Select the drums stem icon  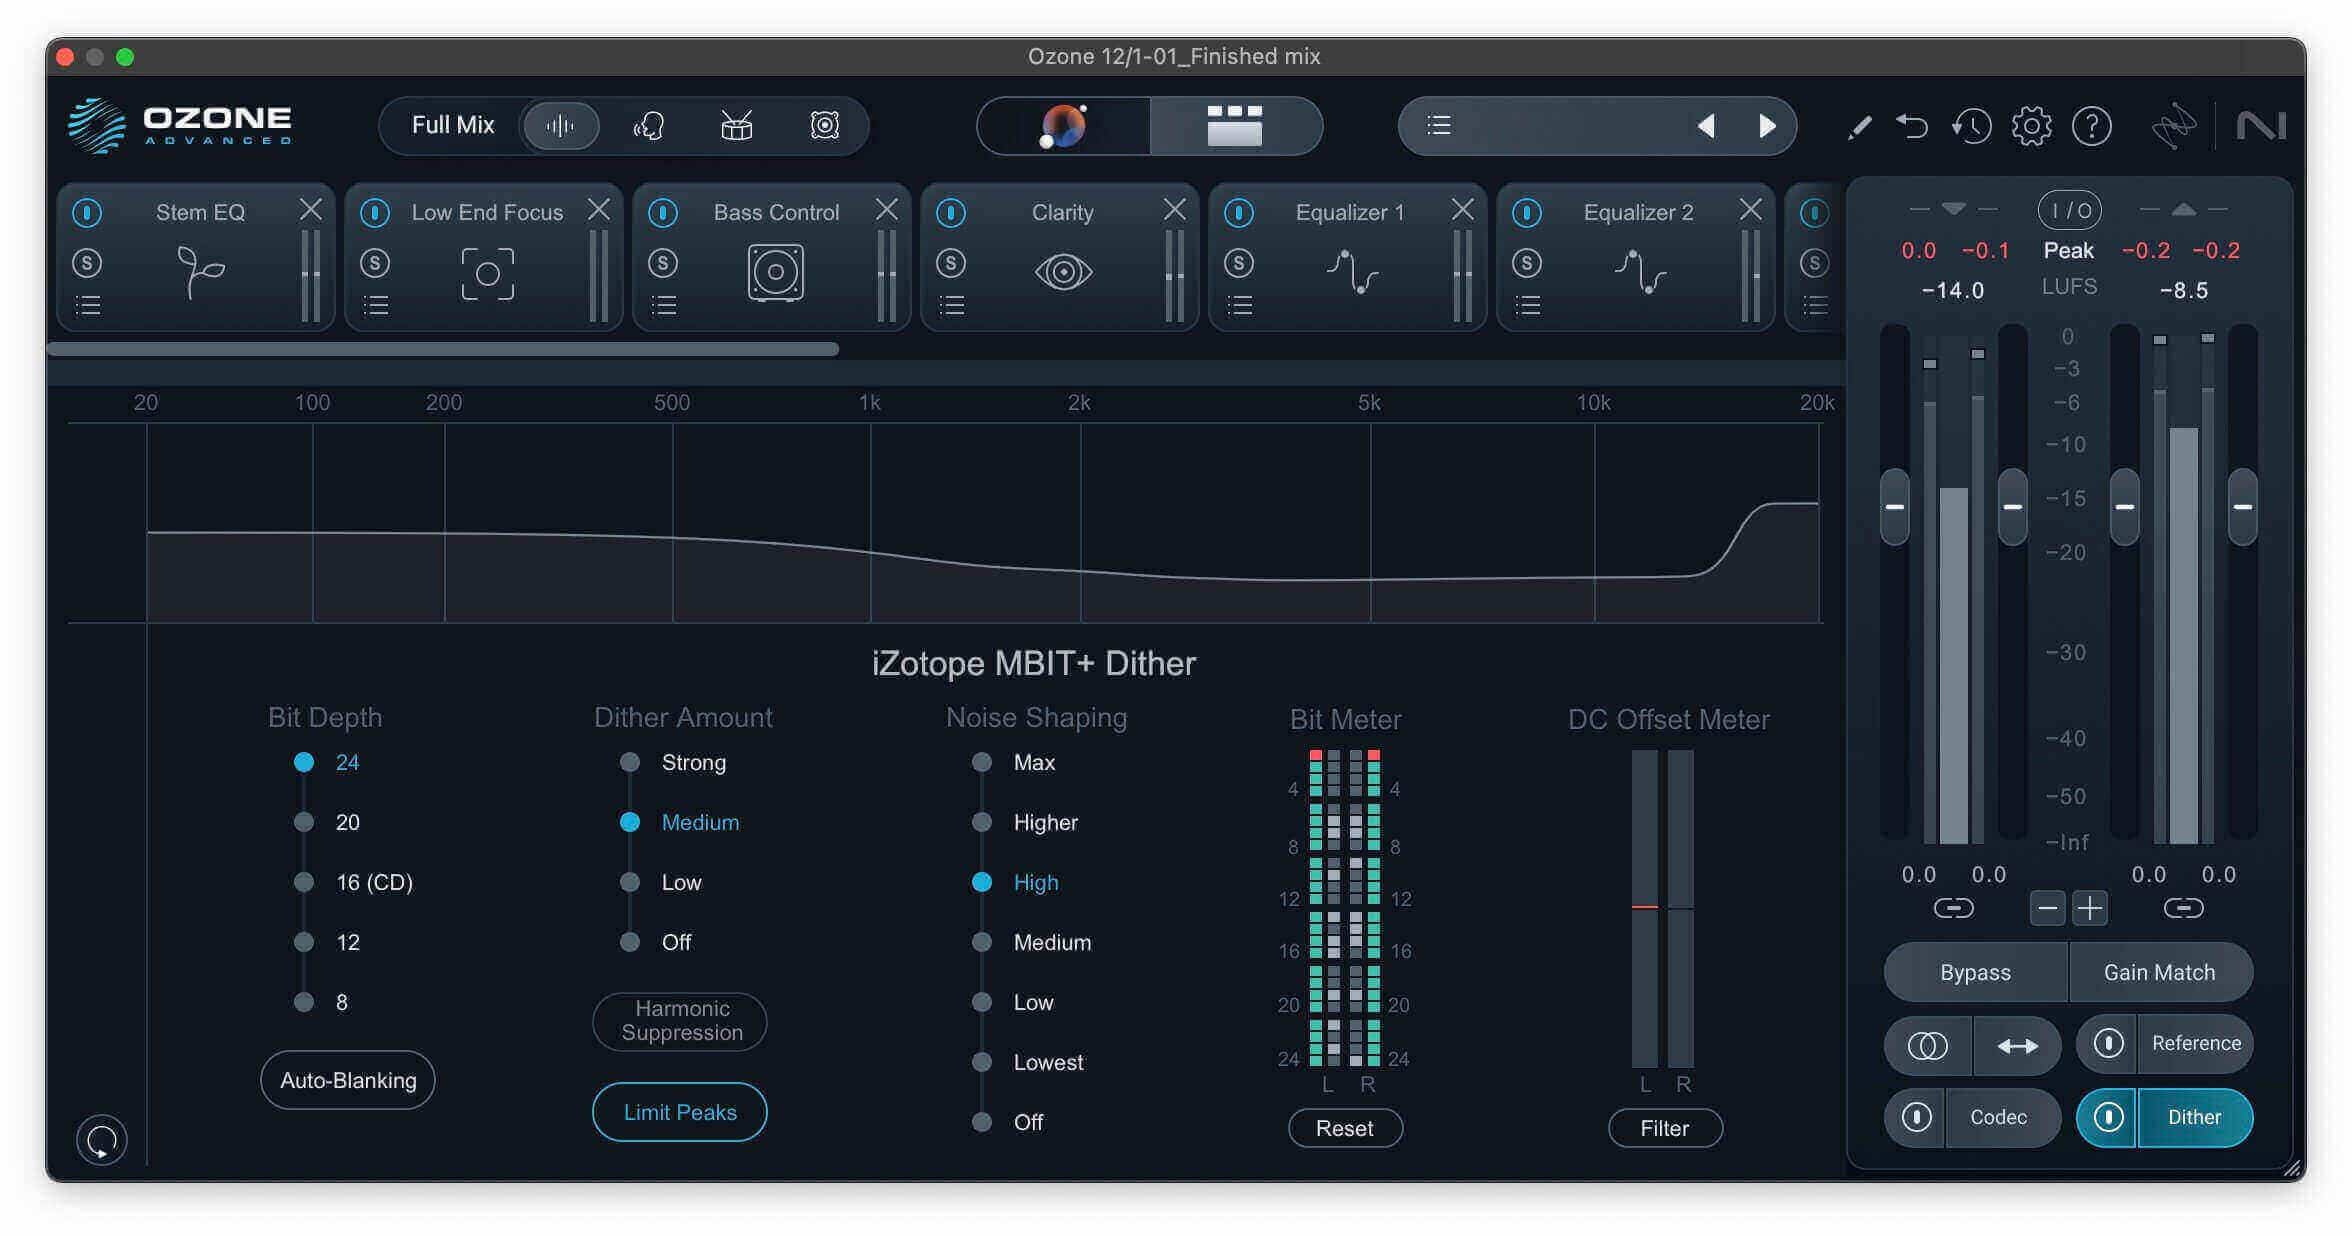pyautogui.click(x=736, y=126)
